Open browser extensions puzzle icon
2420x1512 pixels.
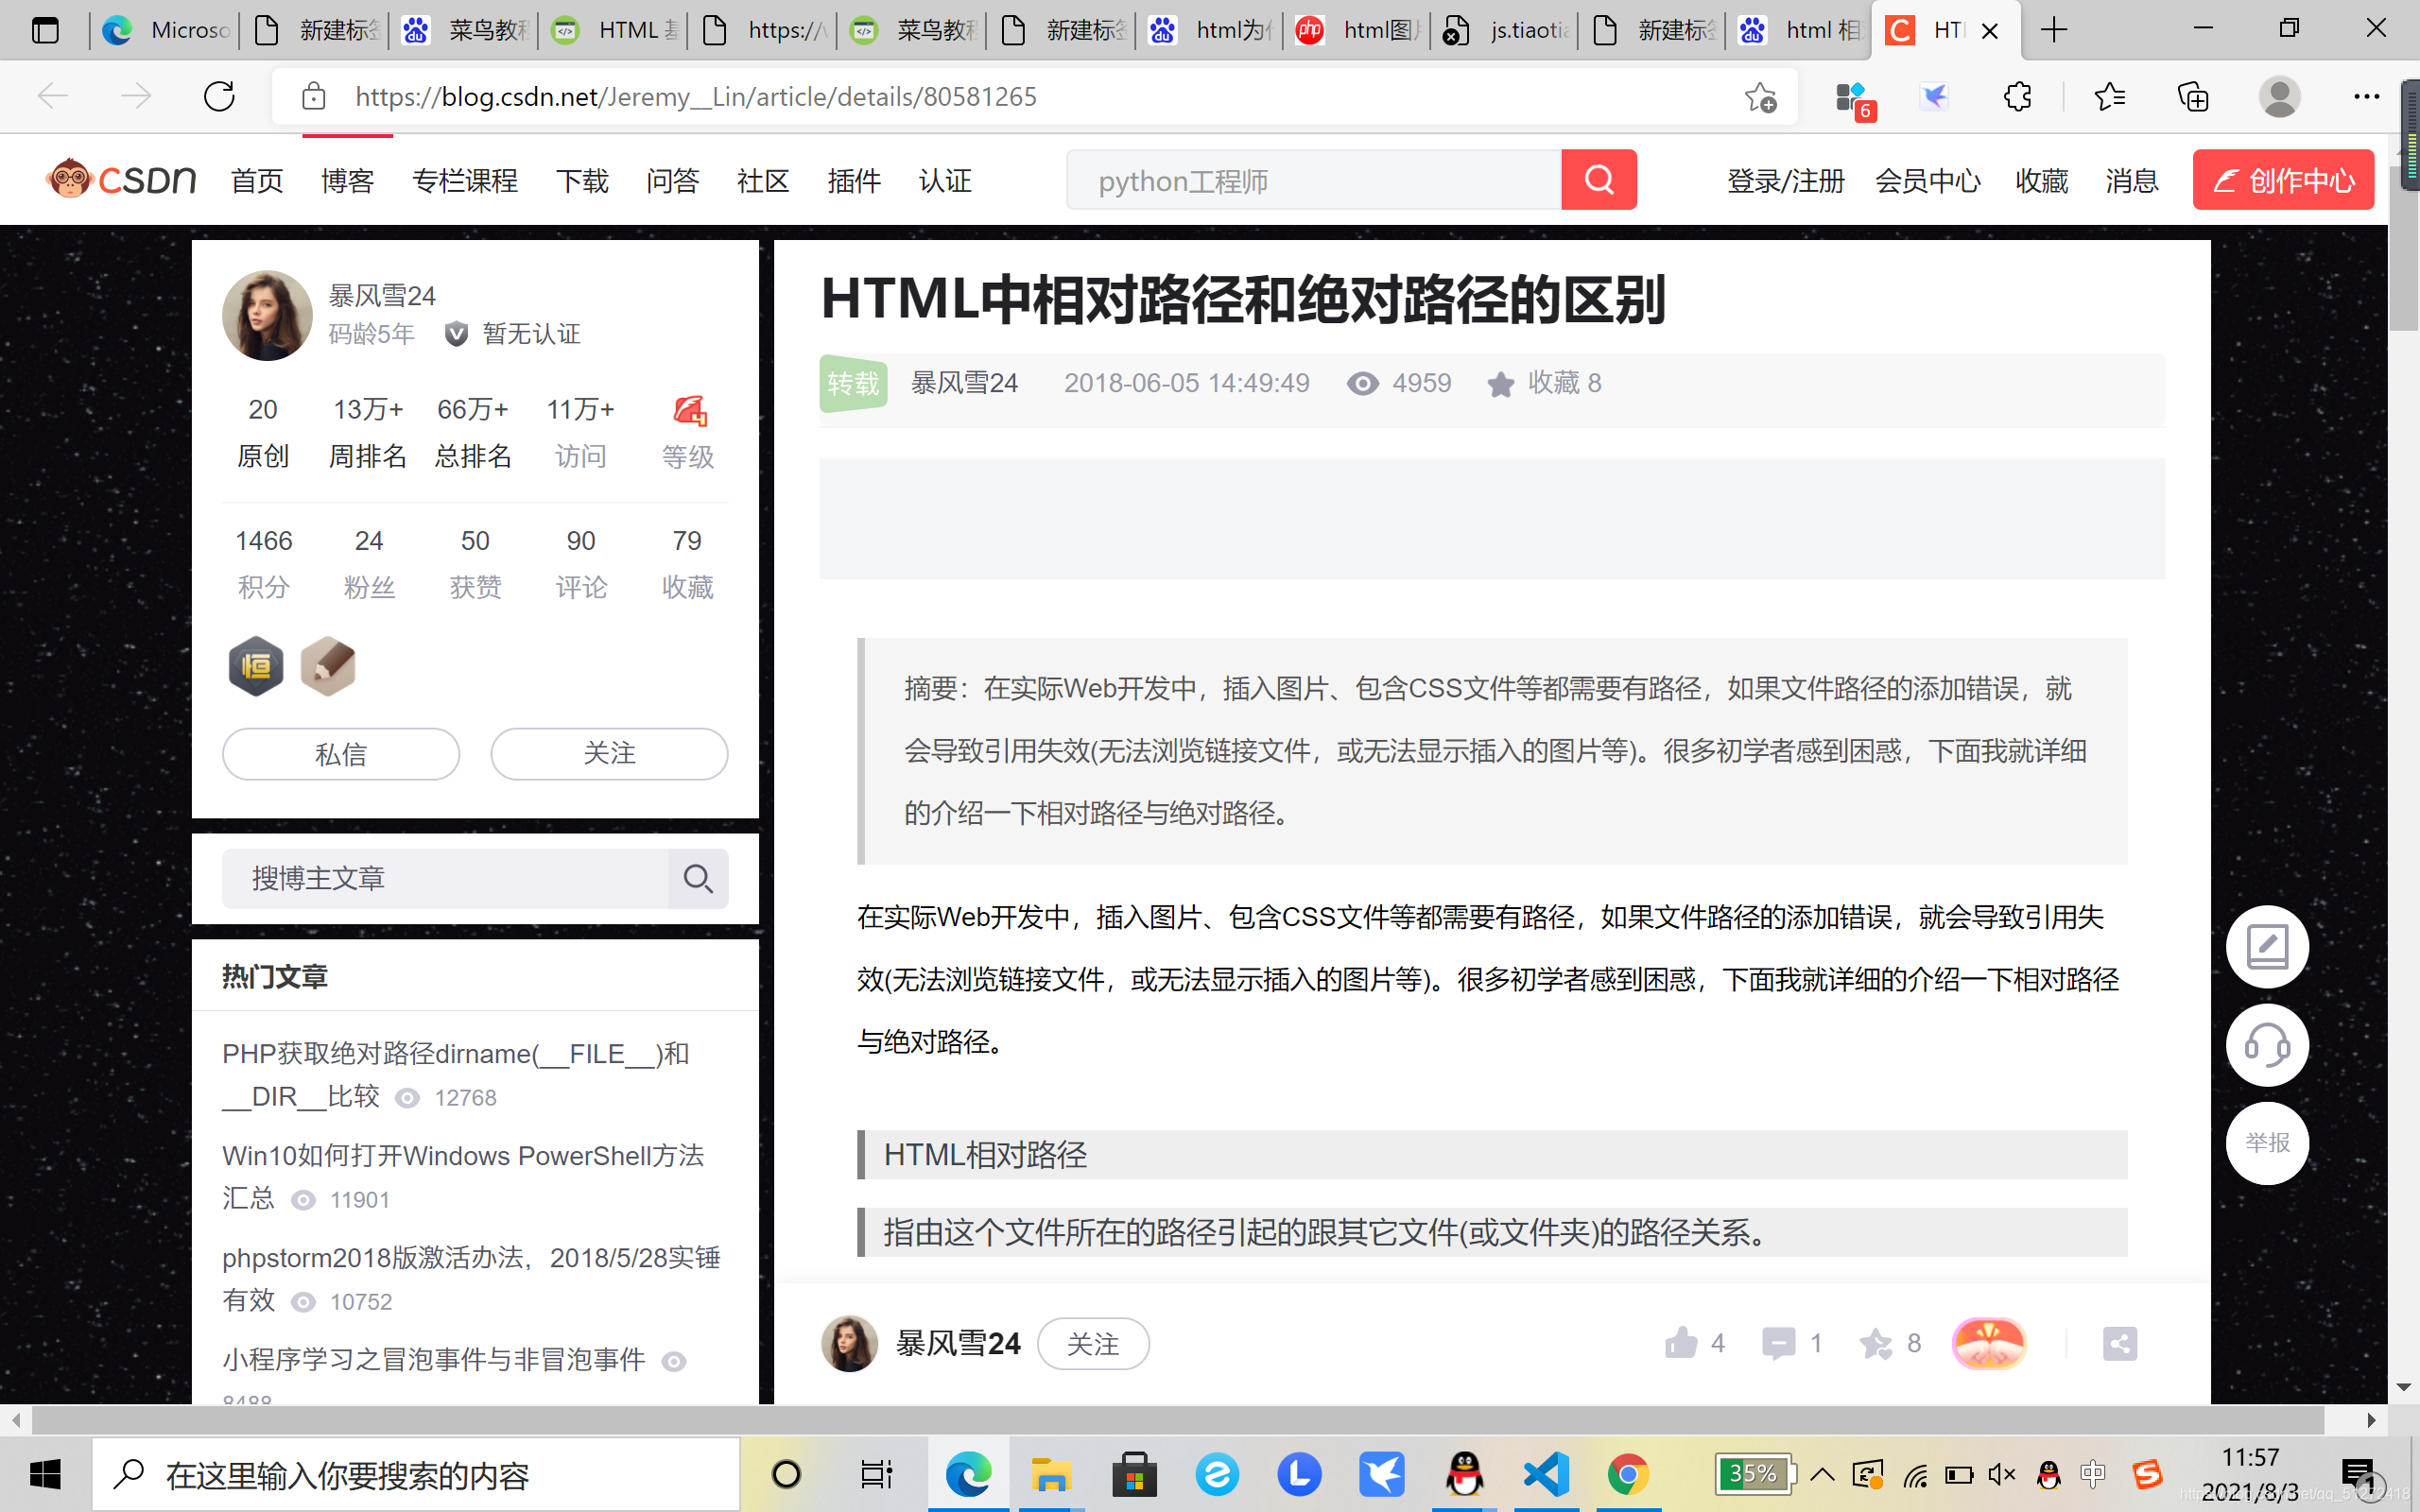click(2017, 97)
